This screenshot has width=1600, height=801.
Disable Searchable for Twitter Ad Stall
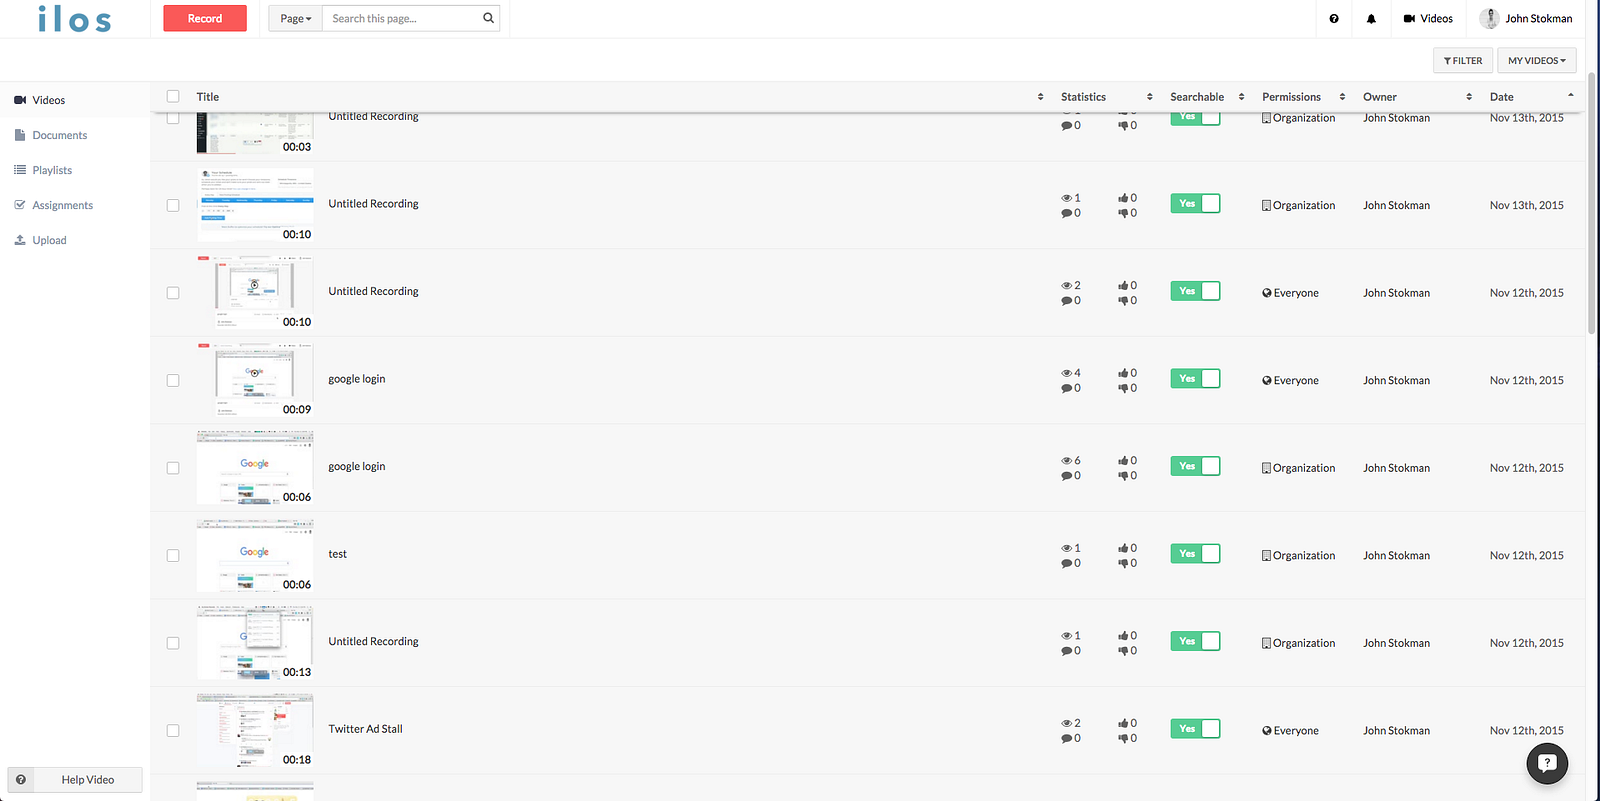pyautogui.click(x=1195, y=729)
